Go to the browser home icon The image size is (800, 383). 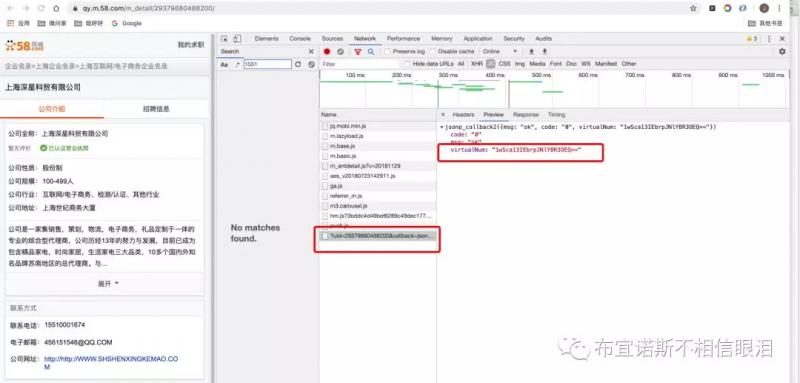pos(56,8)
